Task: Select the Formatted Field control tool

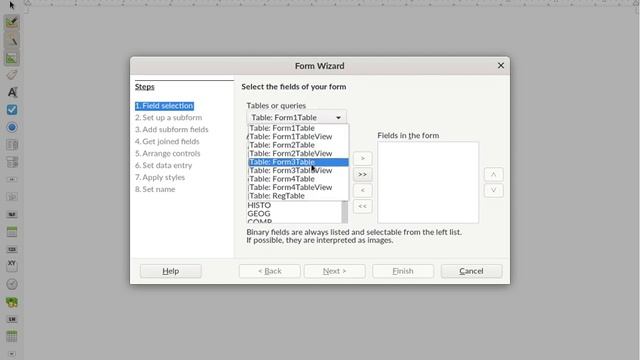Action: [12, 214]
